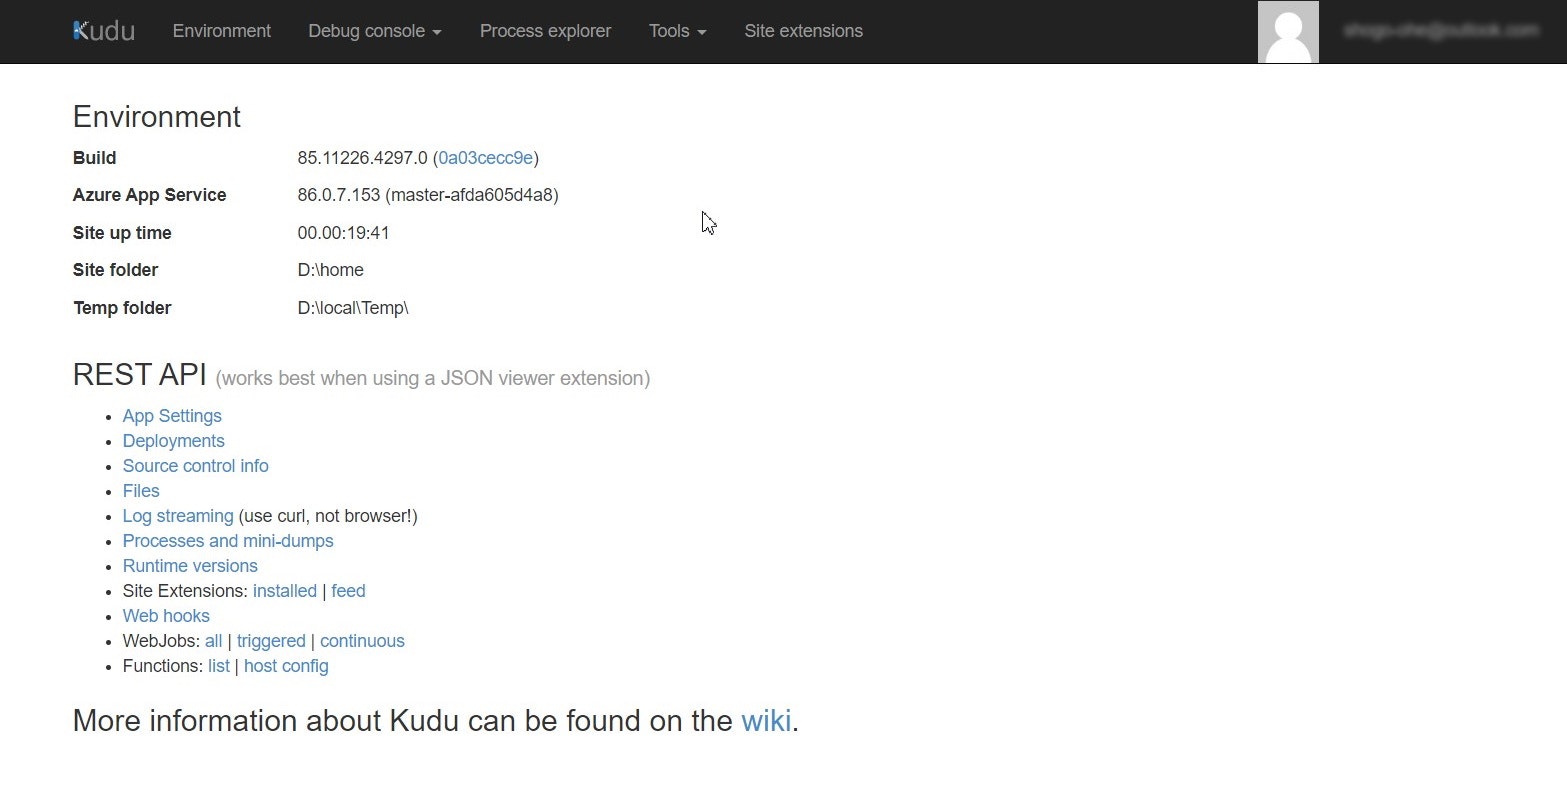Open the Site Extensions feed
The image size is (1567, 787).
tap(348, 590)
